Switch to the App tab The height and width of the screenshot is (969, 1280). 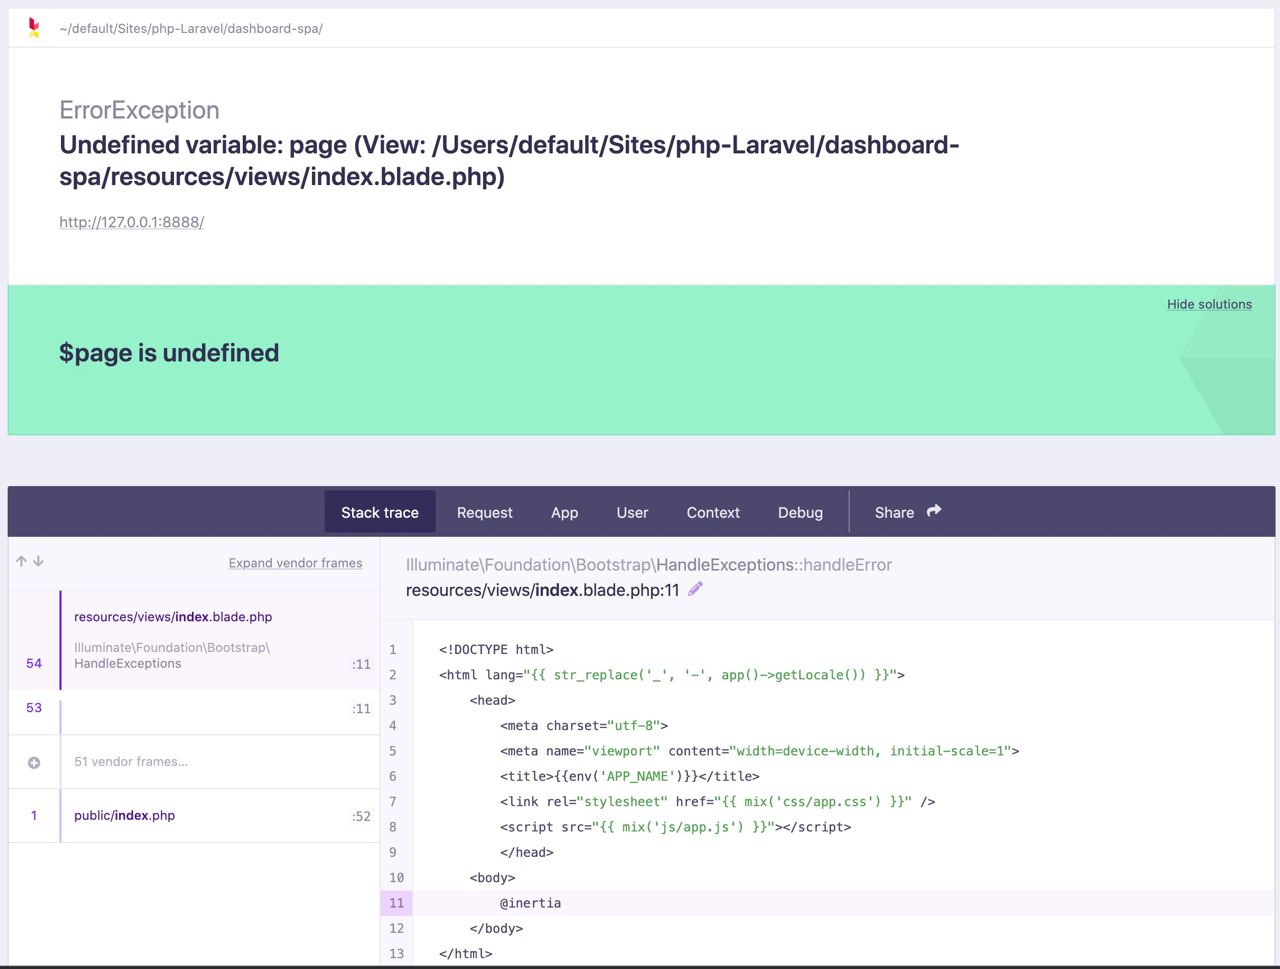tap(564, 512)
